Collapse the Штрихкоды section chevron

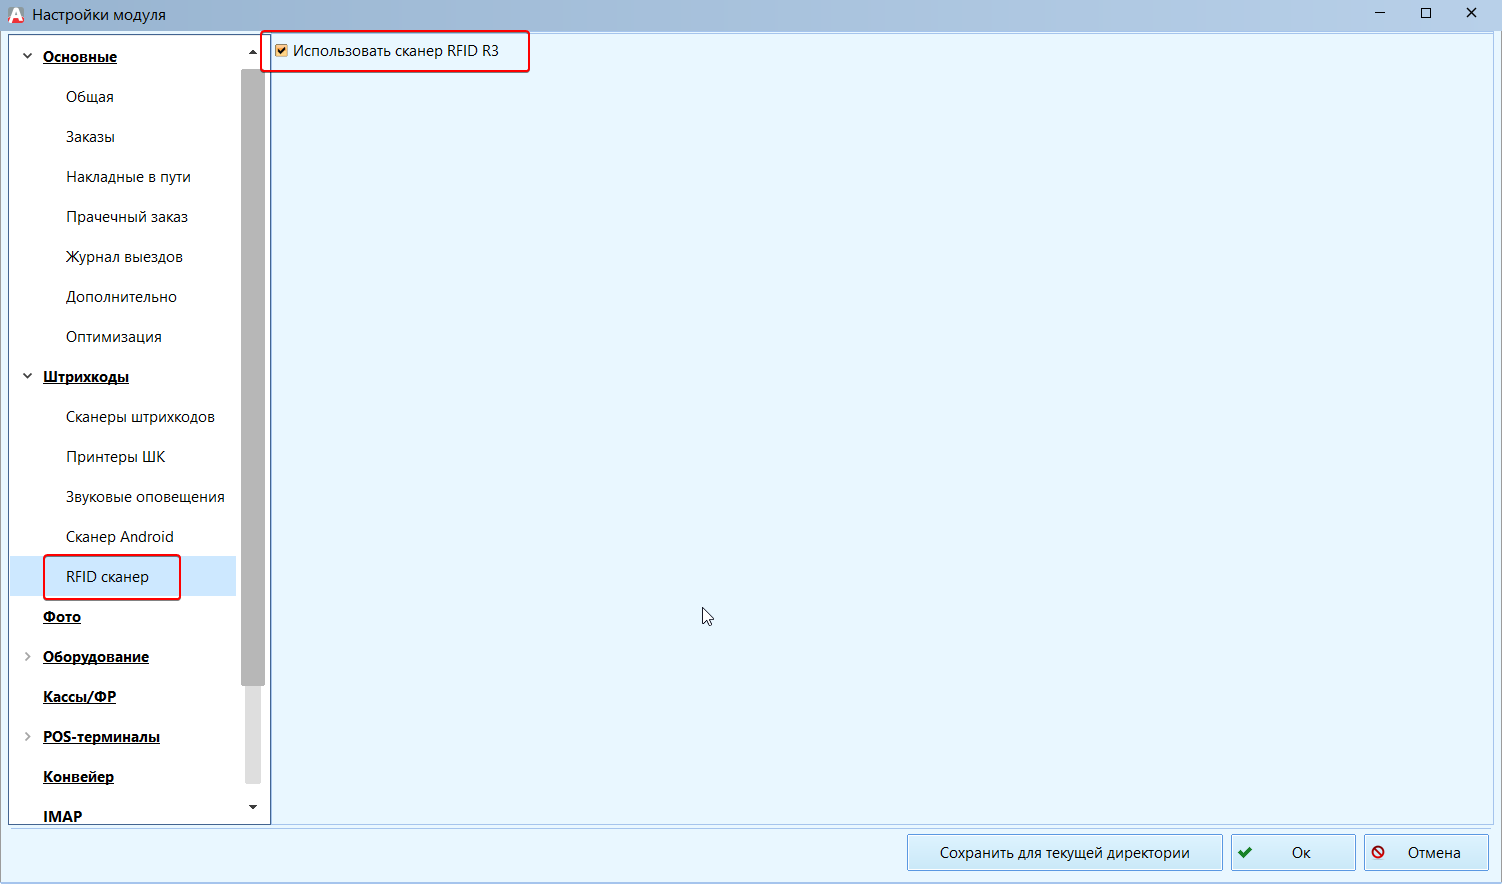(27, 377)
